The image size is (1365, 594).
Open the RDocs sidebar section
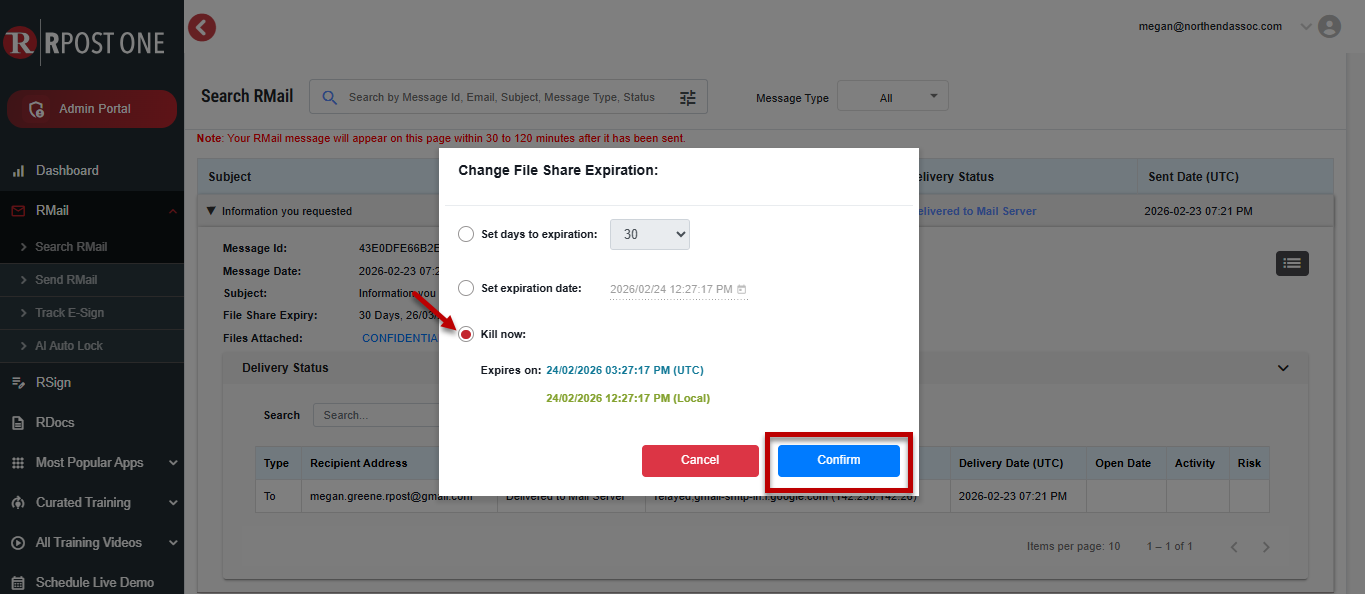(55, 423)
